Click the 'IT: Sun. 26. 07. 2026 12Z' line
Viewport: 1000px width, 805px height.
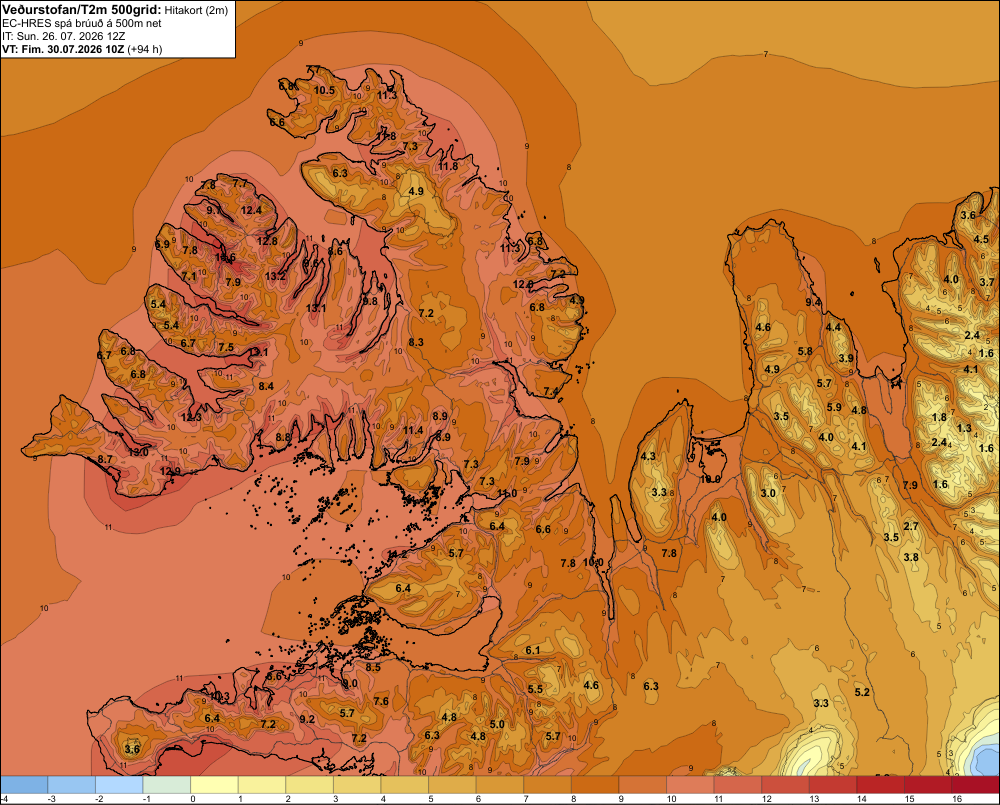coord(64,36)
